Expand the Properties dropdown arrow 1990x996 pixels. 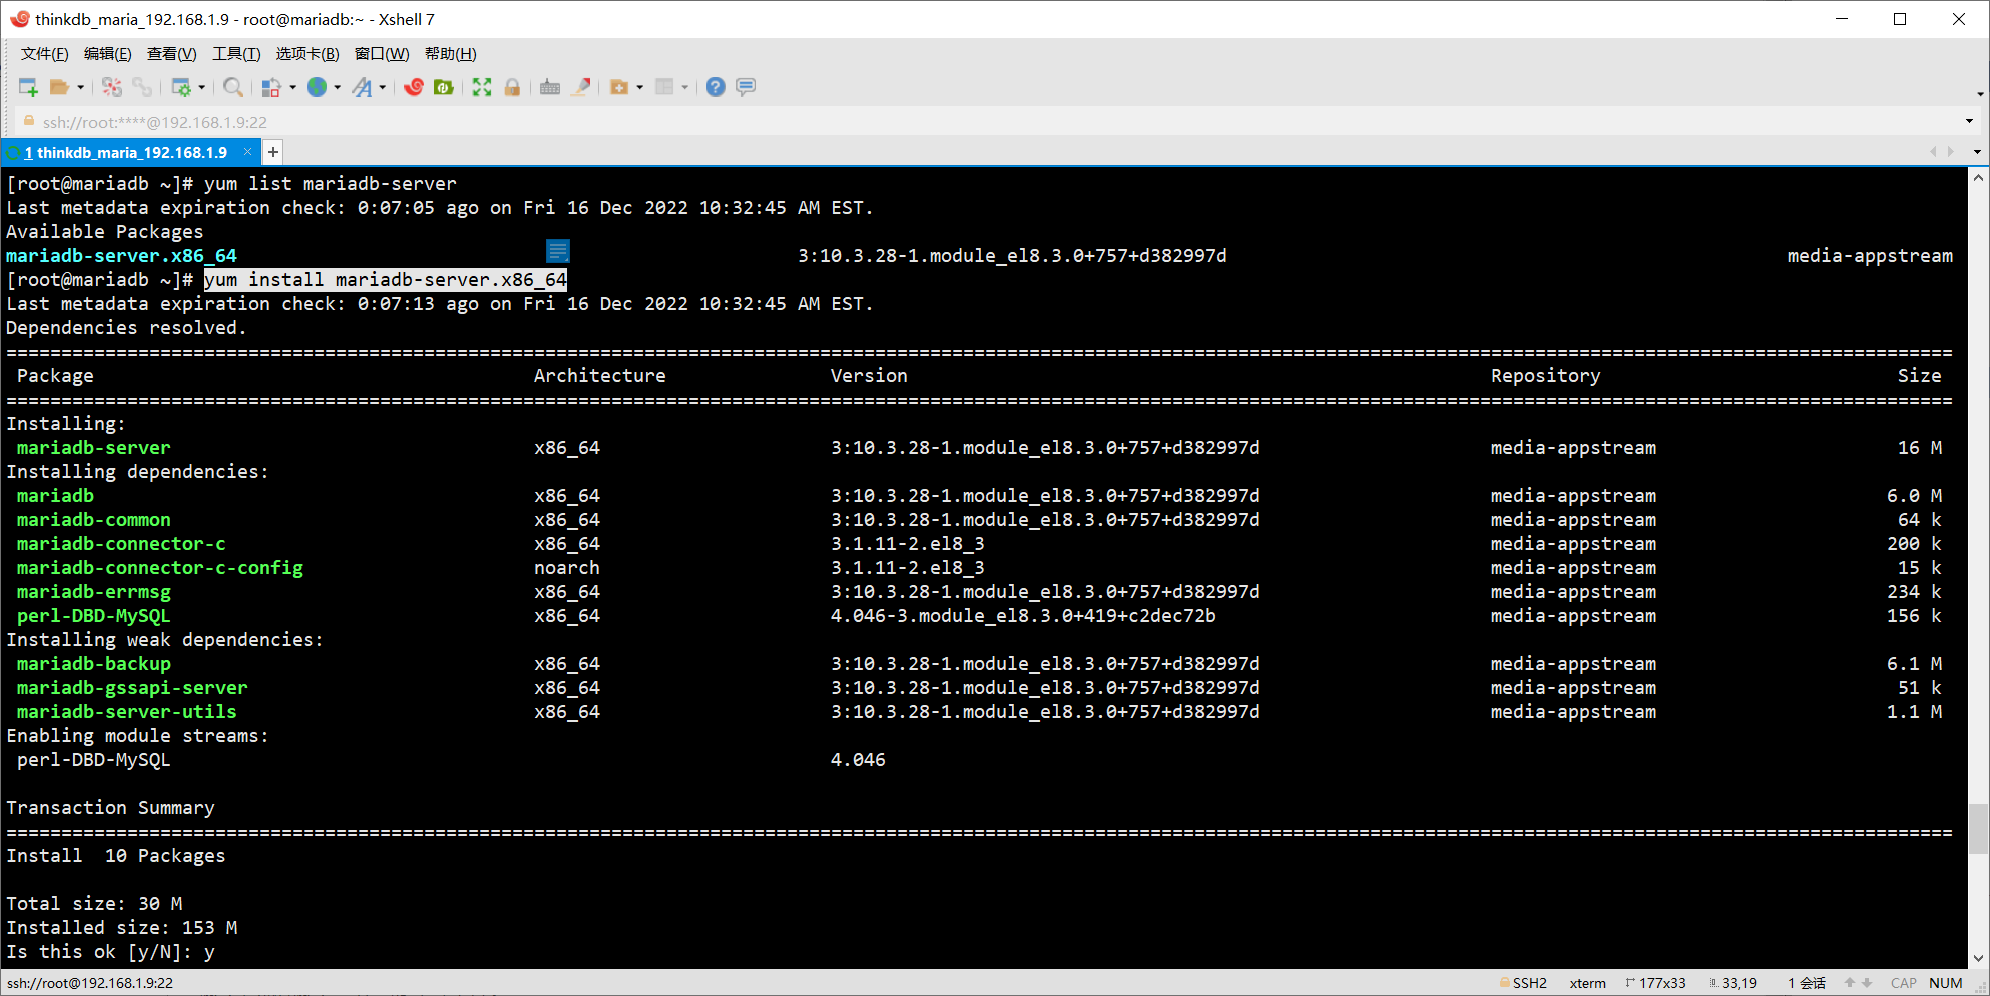[x=202, y=87]
